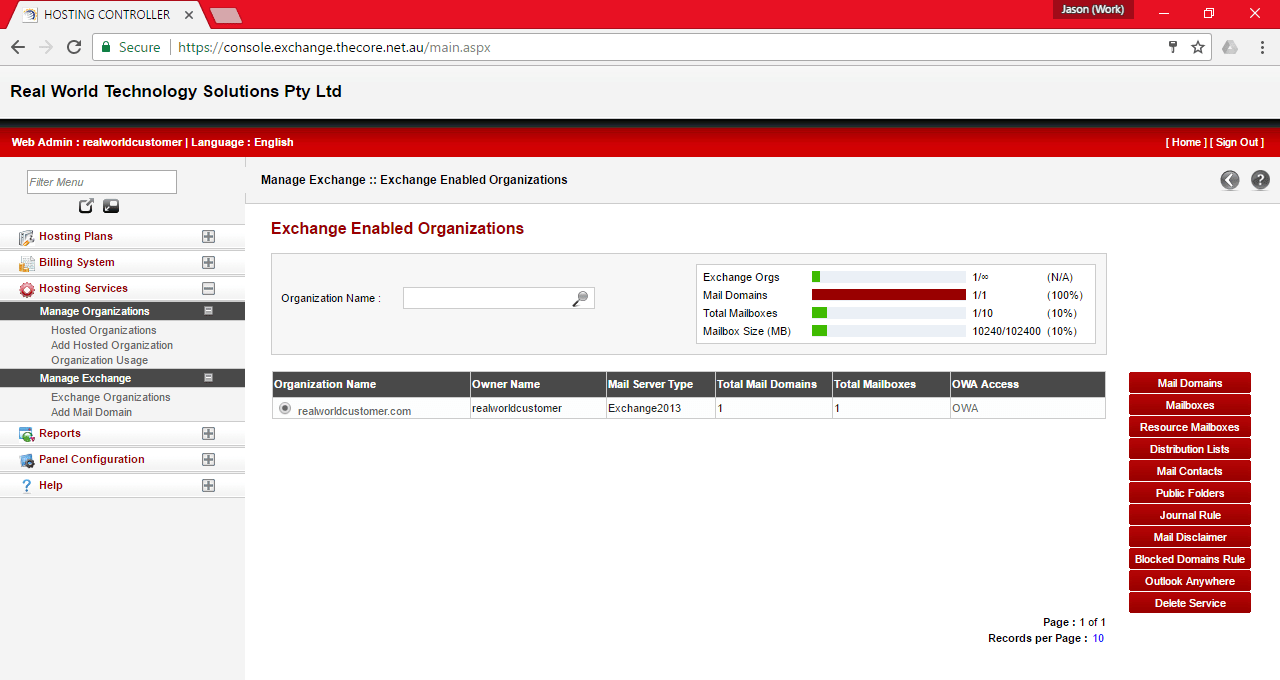Select the realworldcustomer.com radio button

pos(284,407)
